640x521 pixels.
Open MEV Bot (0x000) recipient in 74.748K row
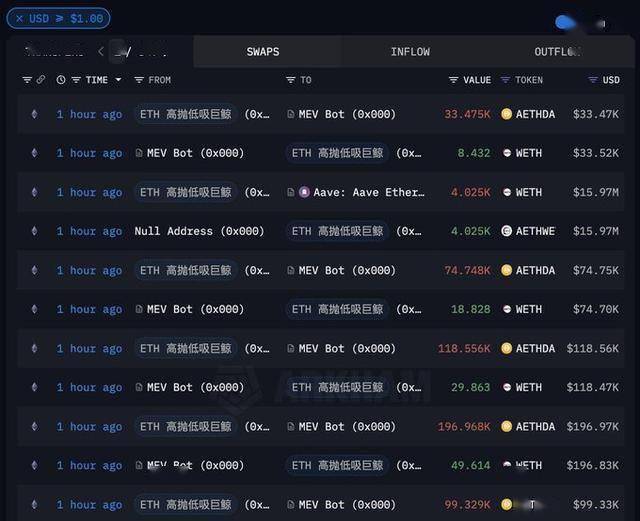tap(347, 270)
